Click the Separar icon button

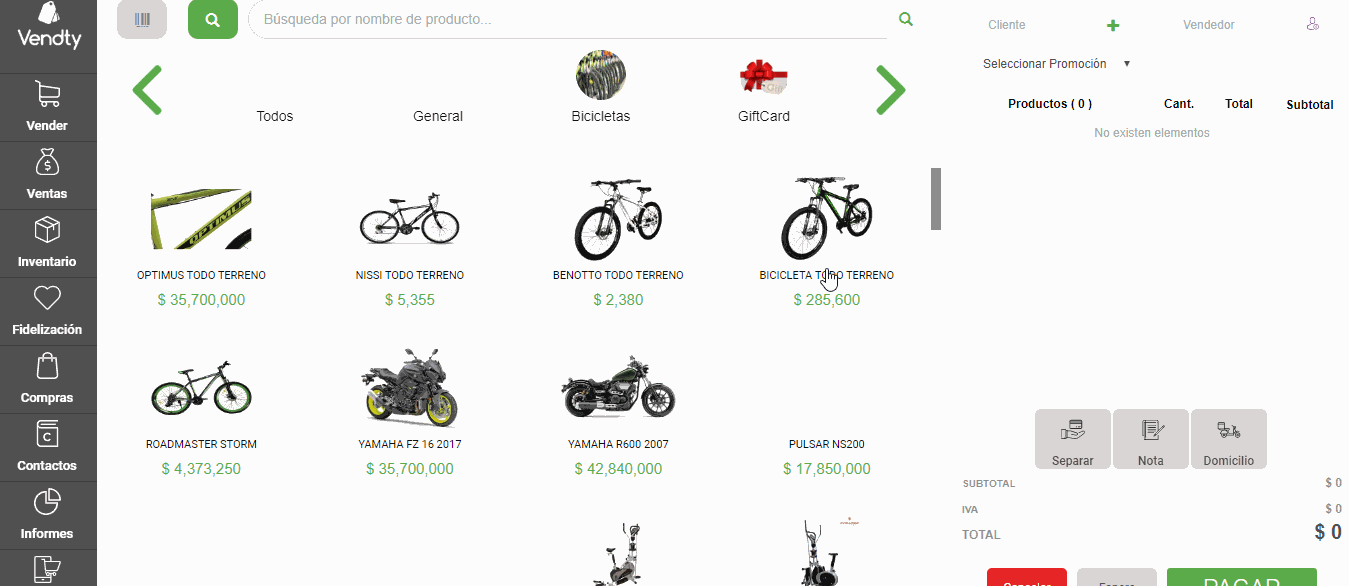1072,438
